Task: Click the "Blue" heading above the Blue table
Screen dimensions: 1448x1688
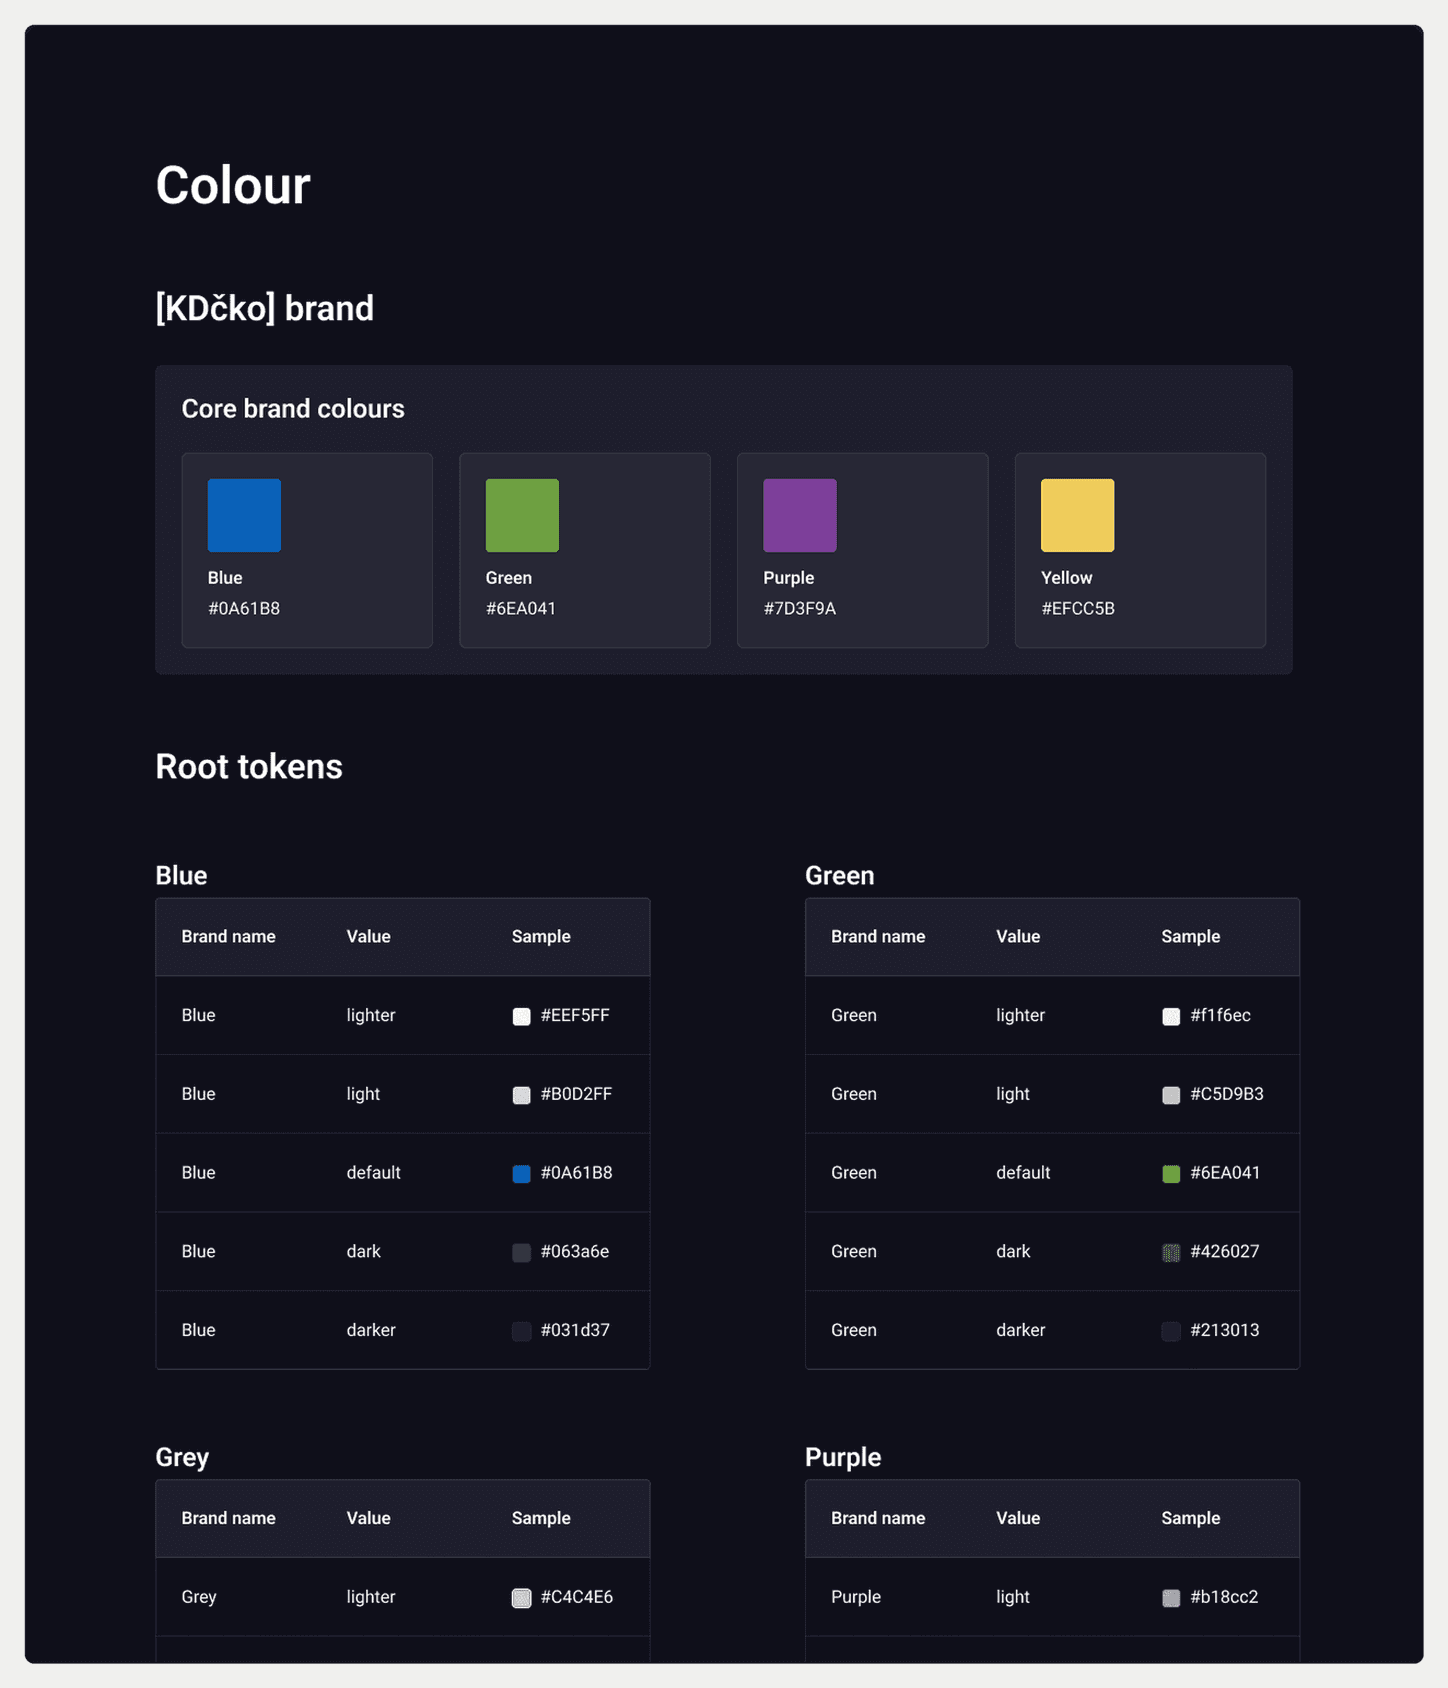Action: [182, 875]
